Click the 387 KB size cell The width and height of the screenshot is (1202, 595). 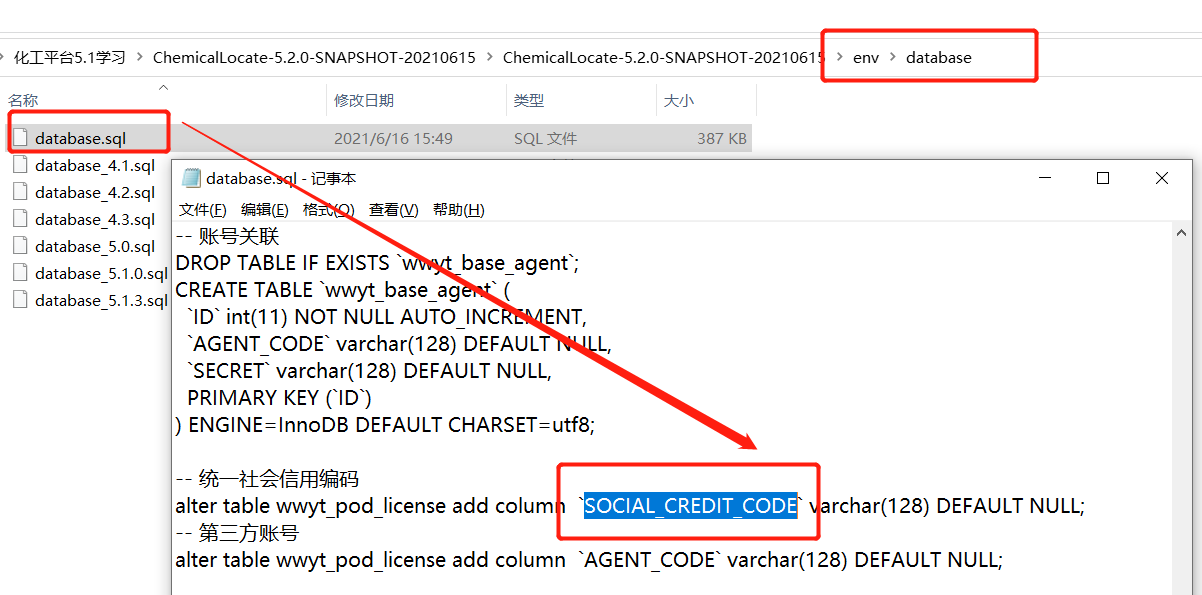point(722,138)
